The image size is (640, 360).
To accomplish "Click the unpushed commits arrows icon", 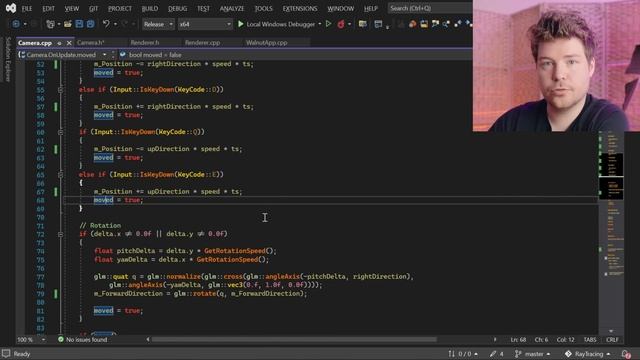I will (451, 354).
